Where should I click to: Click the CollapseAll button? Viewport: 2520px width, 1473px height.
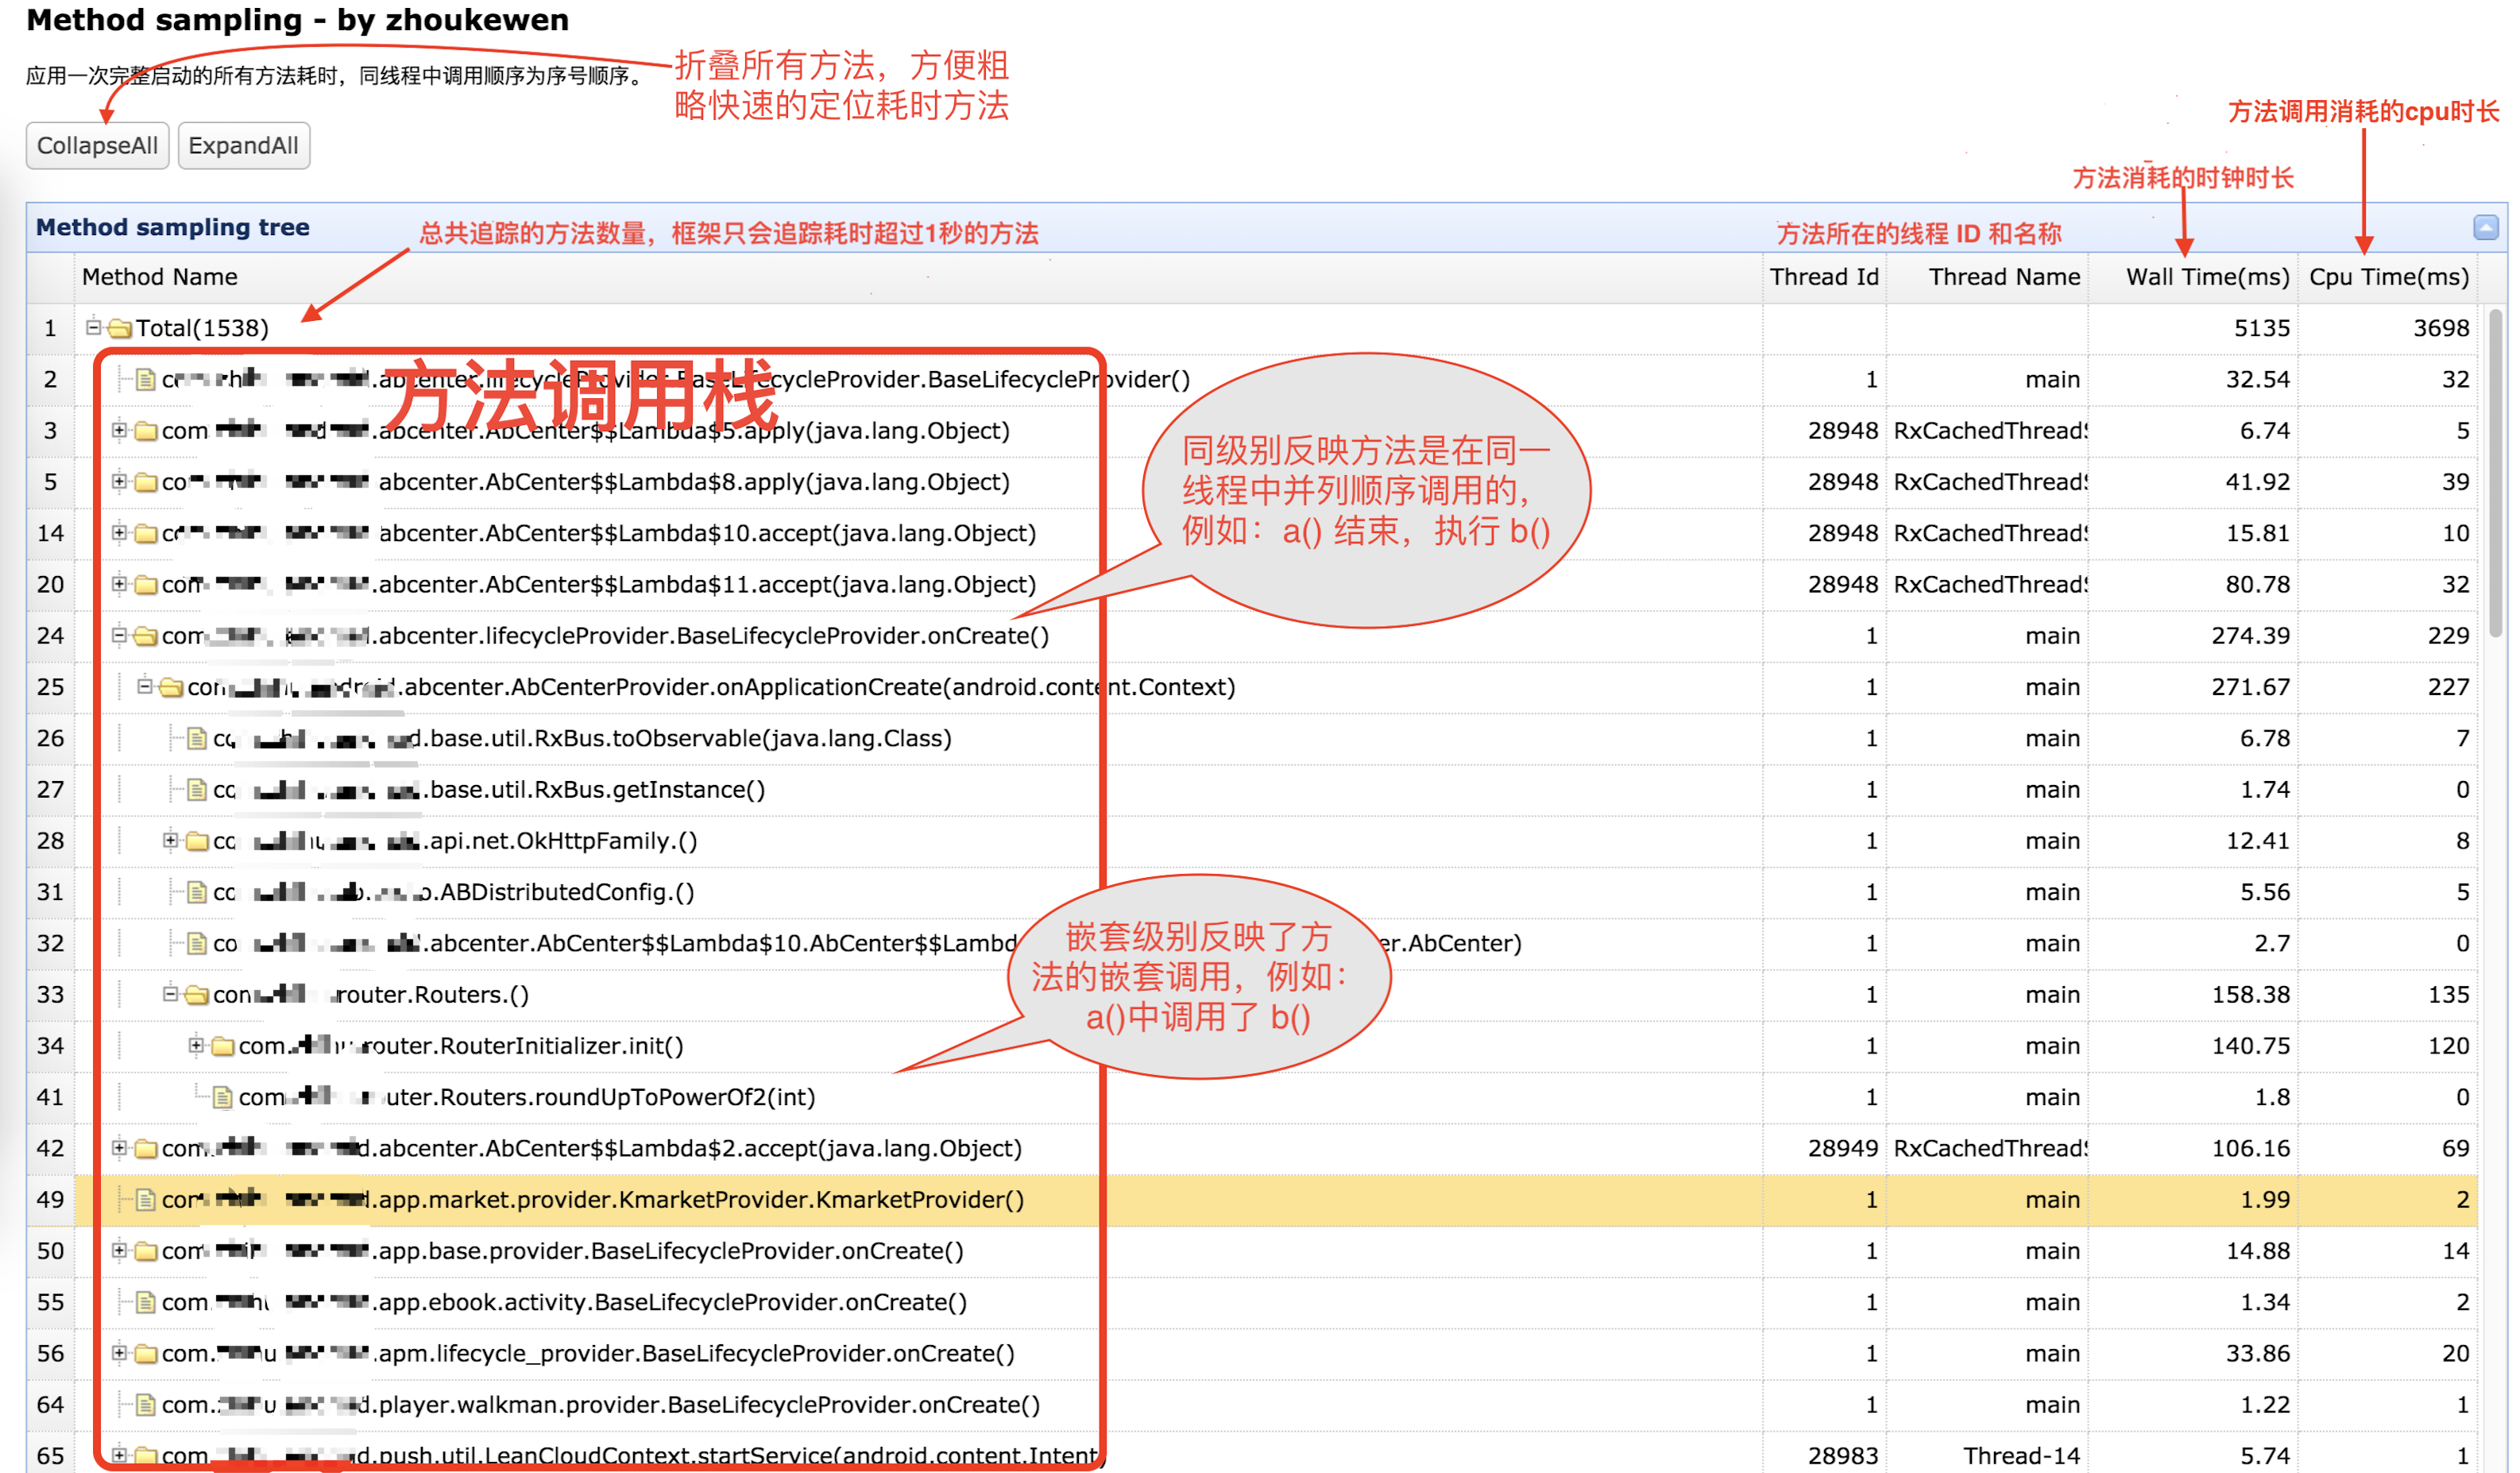click(x=97, y=146)
